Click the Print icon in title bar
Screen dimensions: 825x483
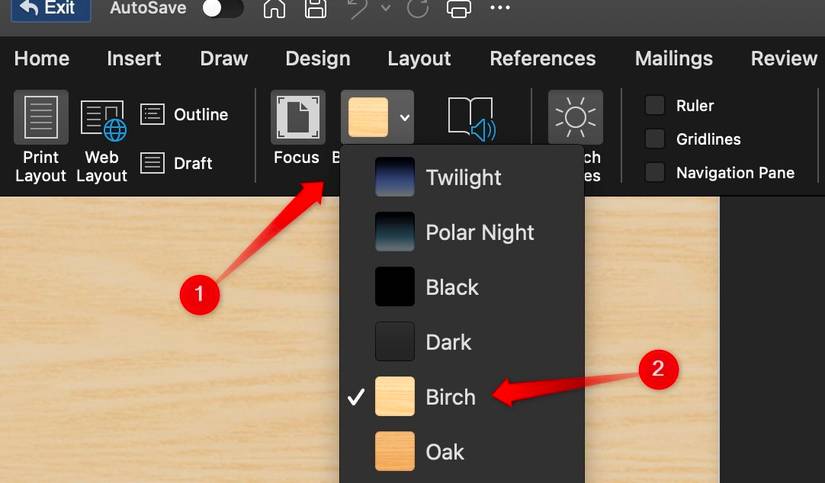[x=459, y=10]
